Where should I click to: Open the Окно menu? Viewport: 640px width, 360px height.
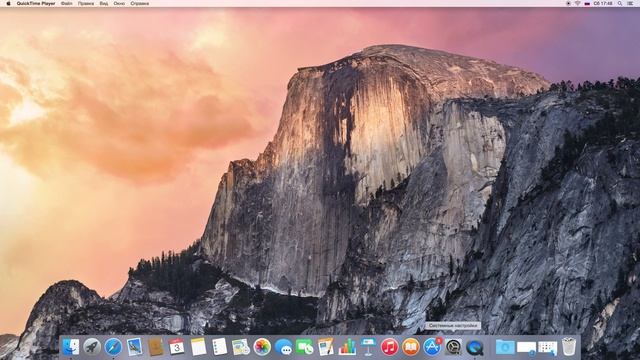(119, 3)
